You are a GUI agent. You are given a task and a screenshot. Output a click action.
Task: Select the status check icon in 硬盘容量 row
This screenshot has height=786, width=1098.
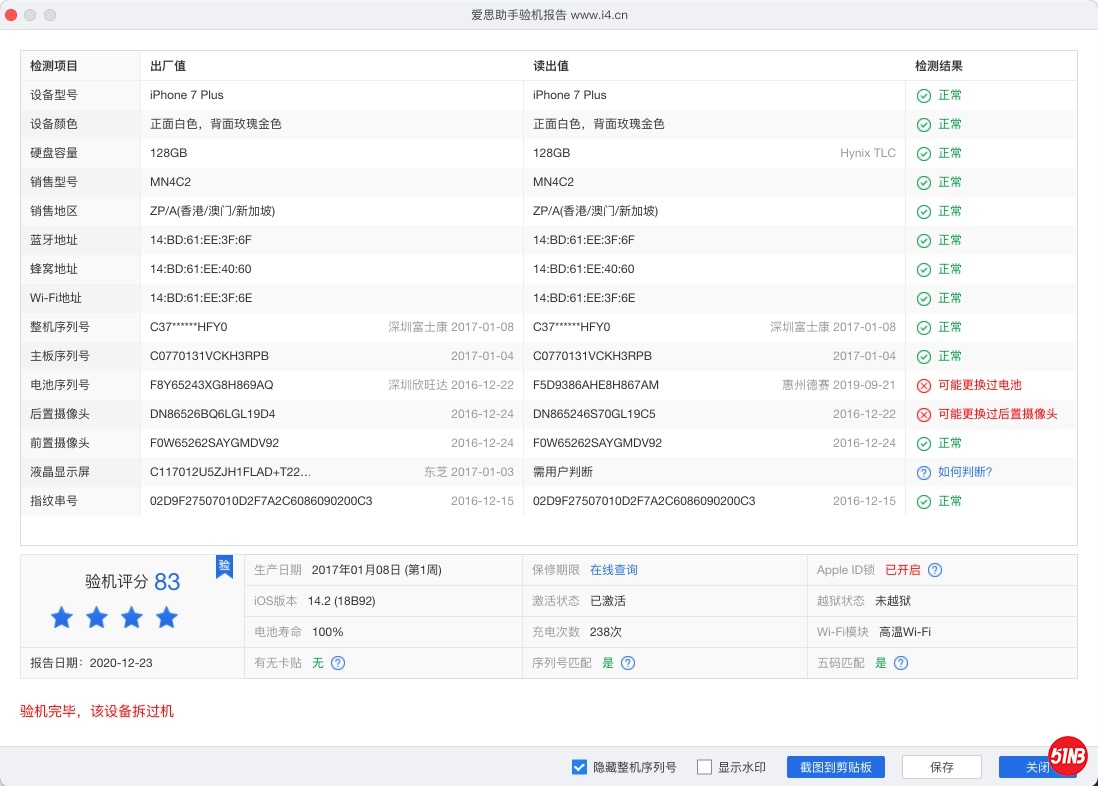coord(924,153)
